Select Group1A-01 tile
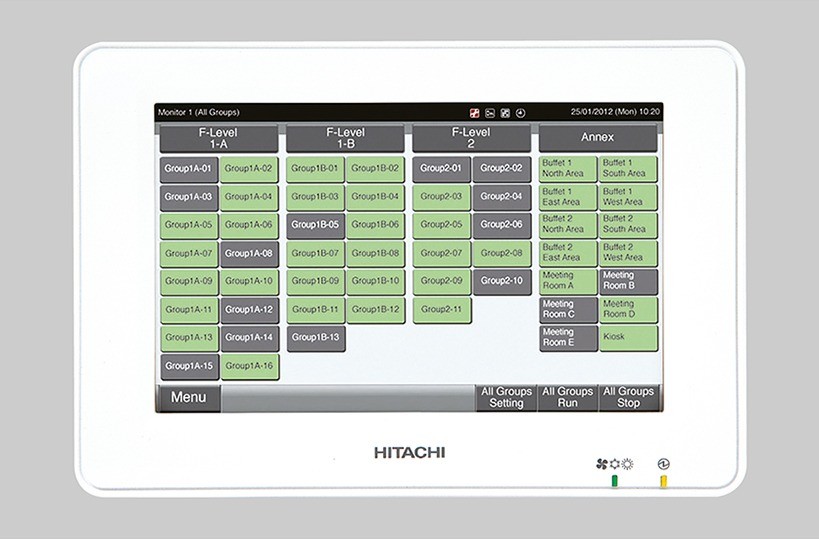819x539 pixels. point(189,170)
